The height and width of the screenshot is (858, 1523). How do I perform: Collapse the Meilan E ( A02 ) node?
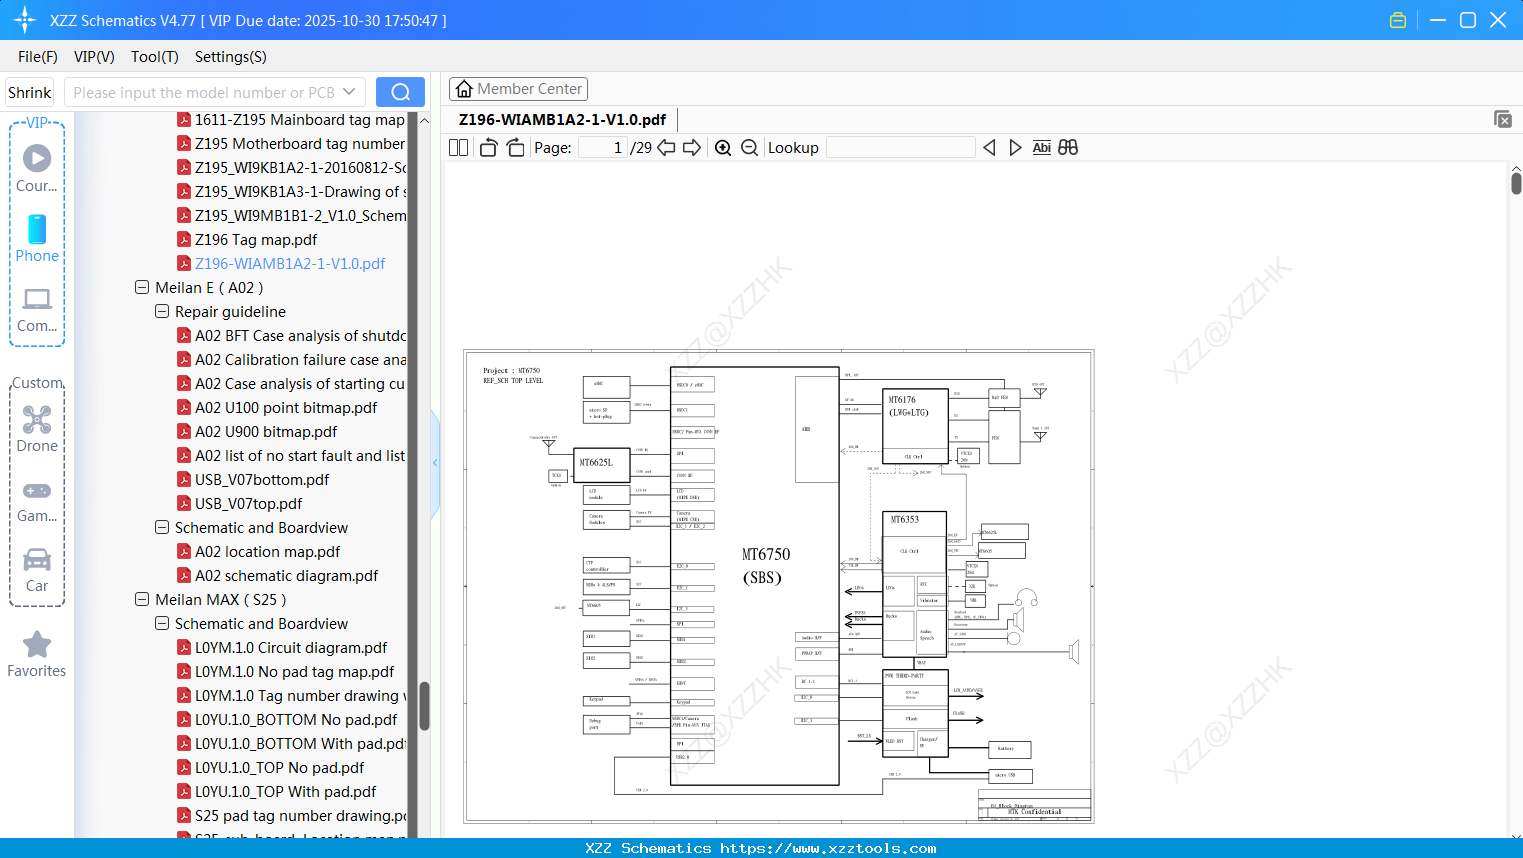(141, 287)
